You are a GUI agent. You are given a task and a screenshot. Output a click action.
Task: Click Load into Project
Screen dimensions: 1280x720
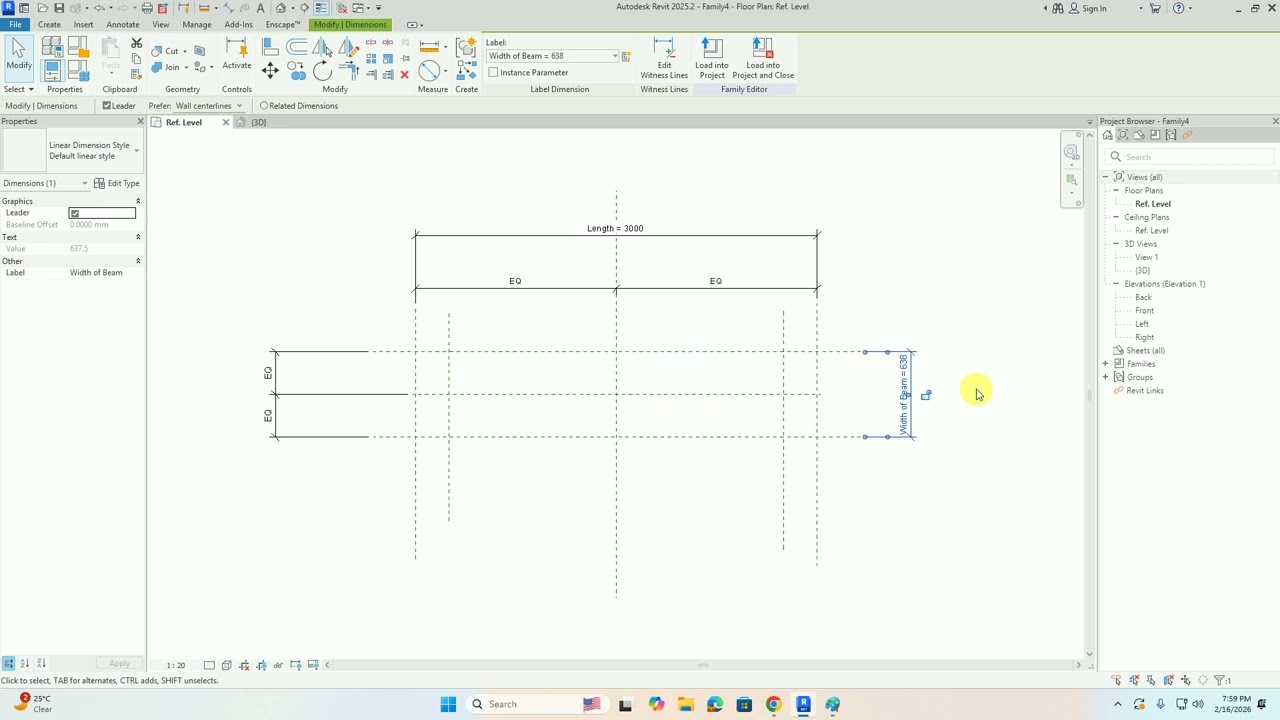click(712, 58)
